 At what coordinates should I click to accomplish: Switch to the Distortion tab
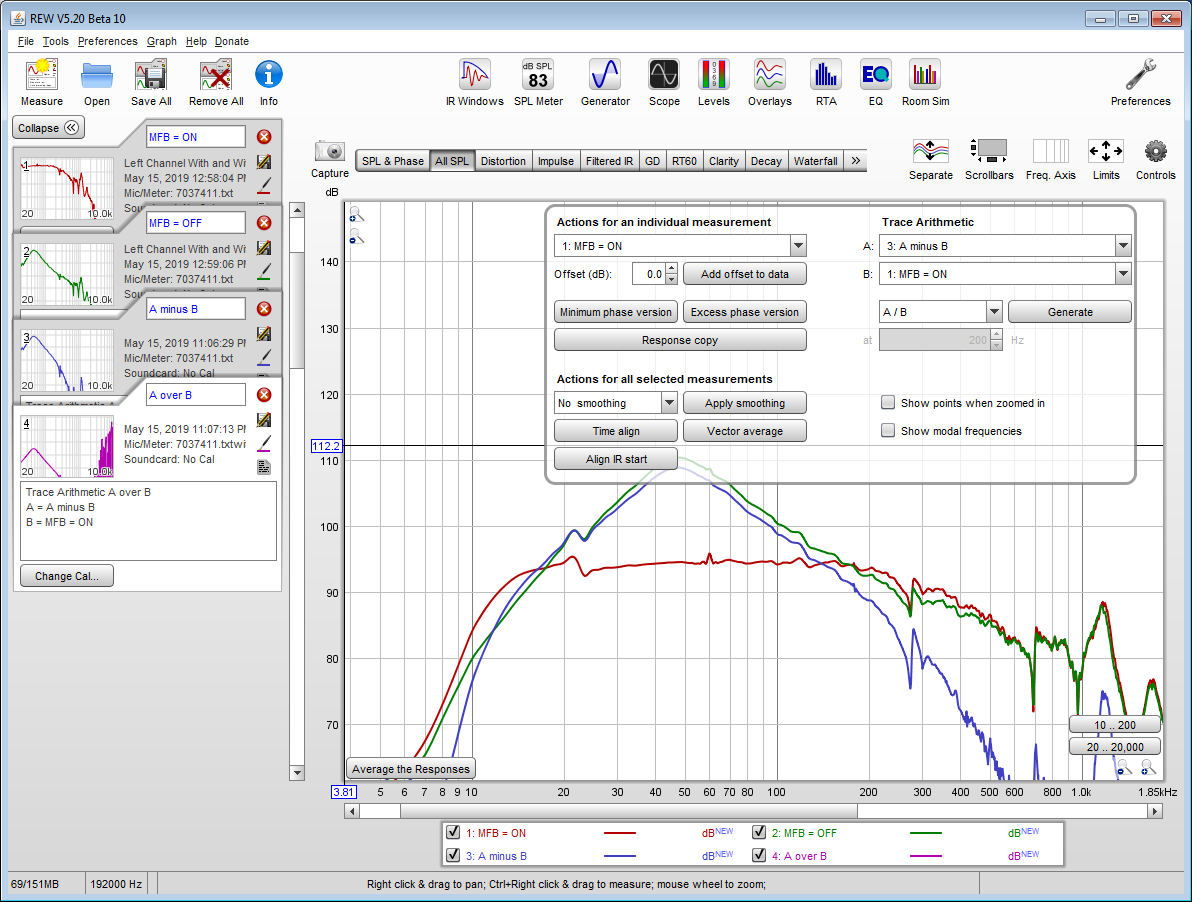(502, 161)
